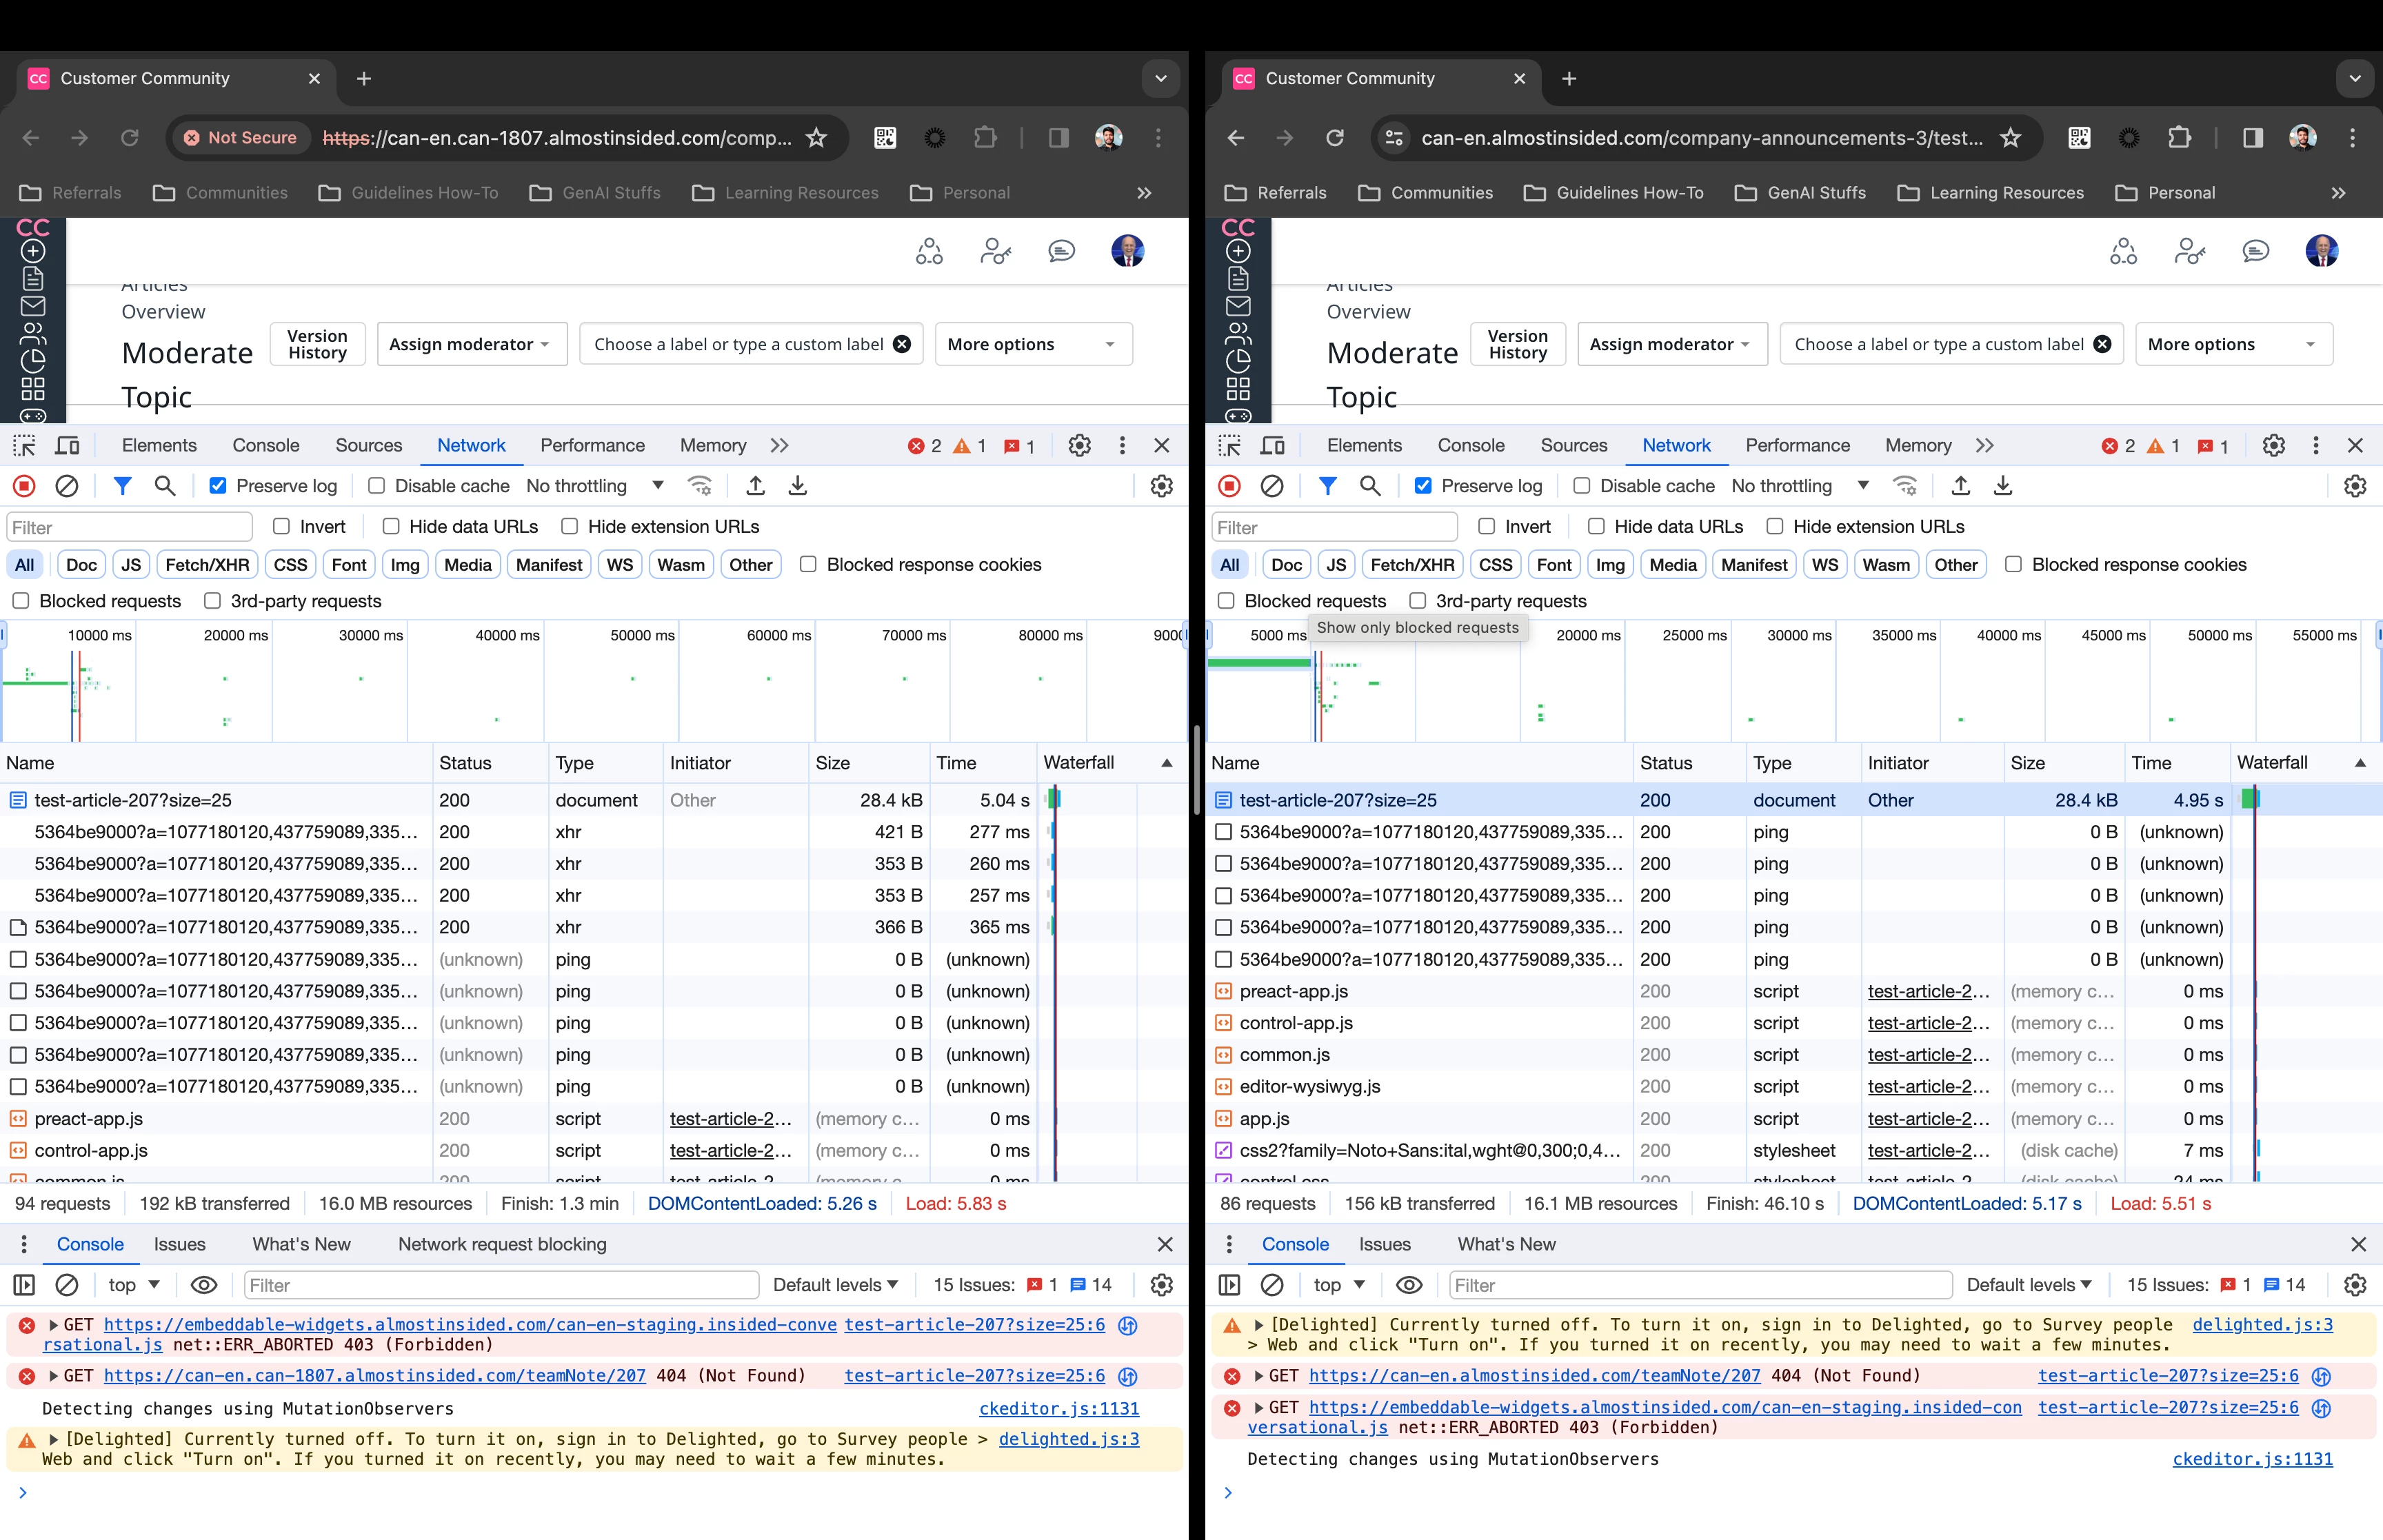The image size is (2383, 1540).
Task: Click the export HAR download icon in left panel
Action: [798, 486]
